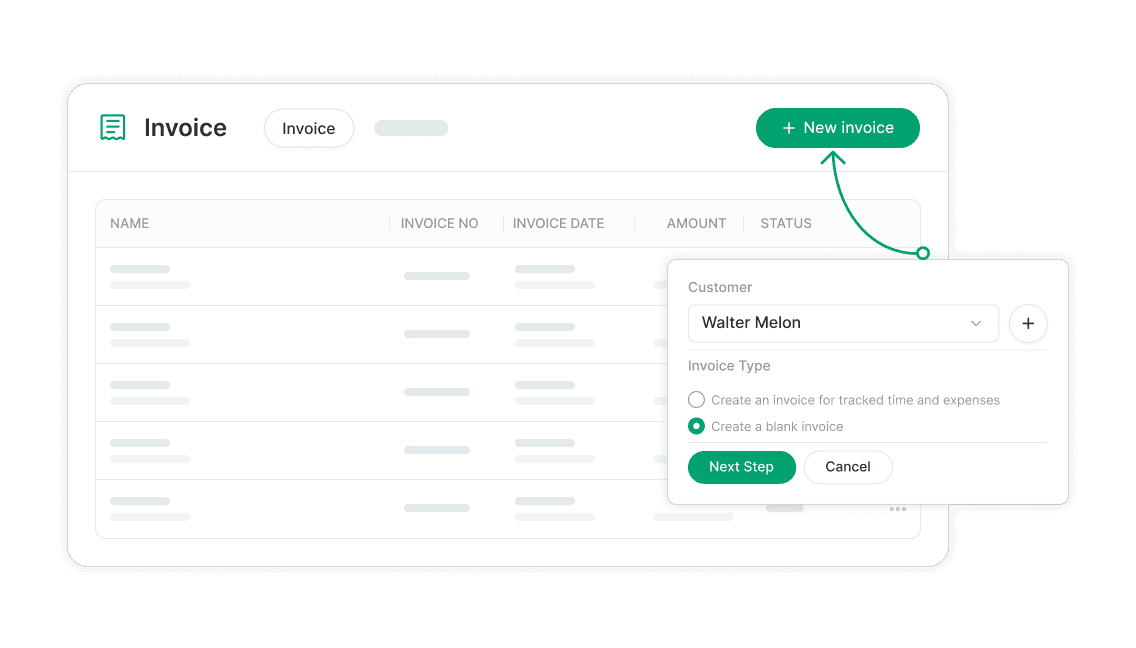
Task: Open the ellipsis actions menu on the last row
Action: point(897,509)
